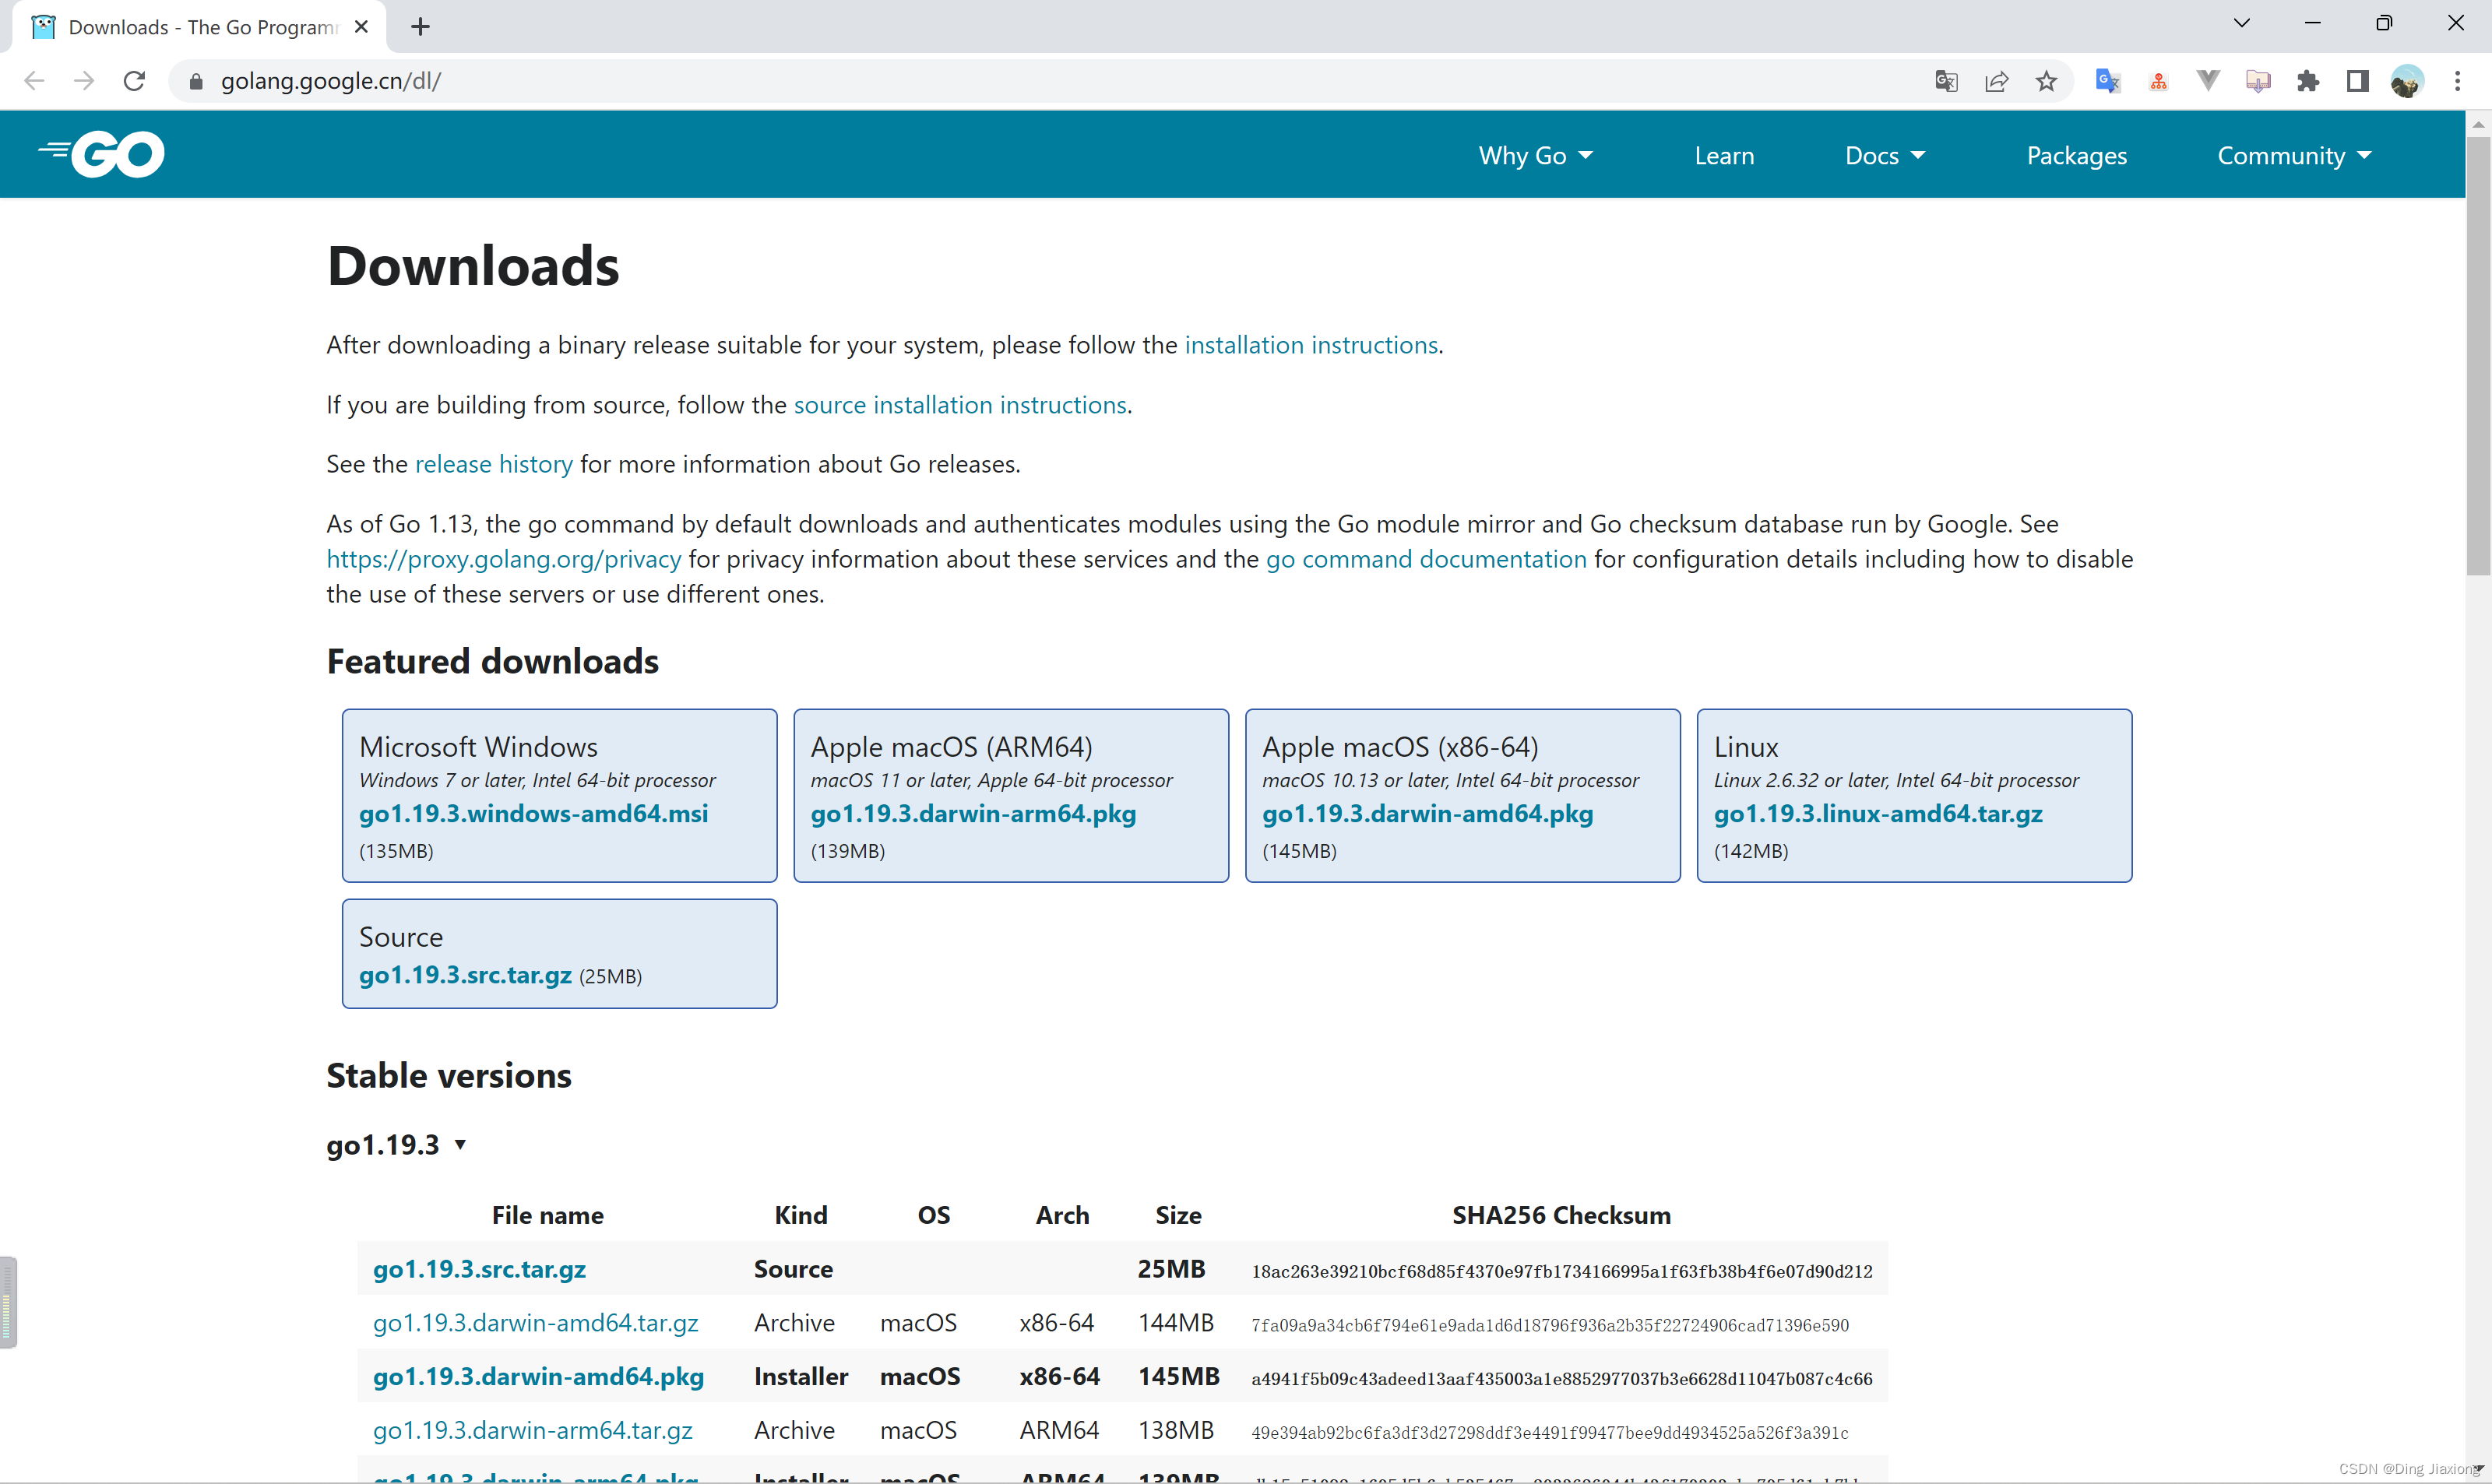This screenshot has width=2492, height=1484.
Task: Expand the Why Go dropdown
Action: [x=1535, y=156]
